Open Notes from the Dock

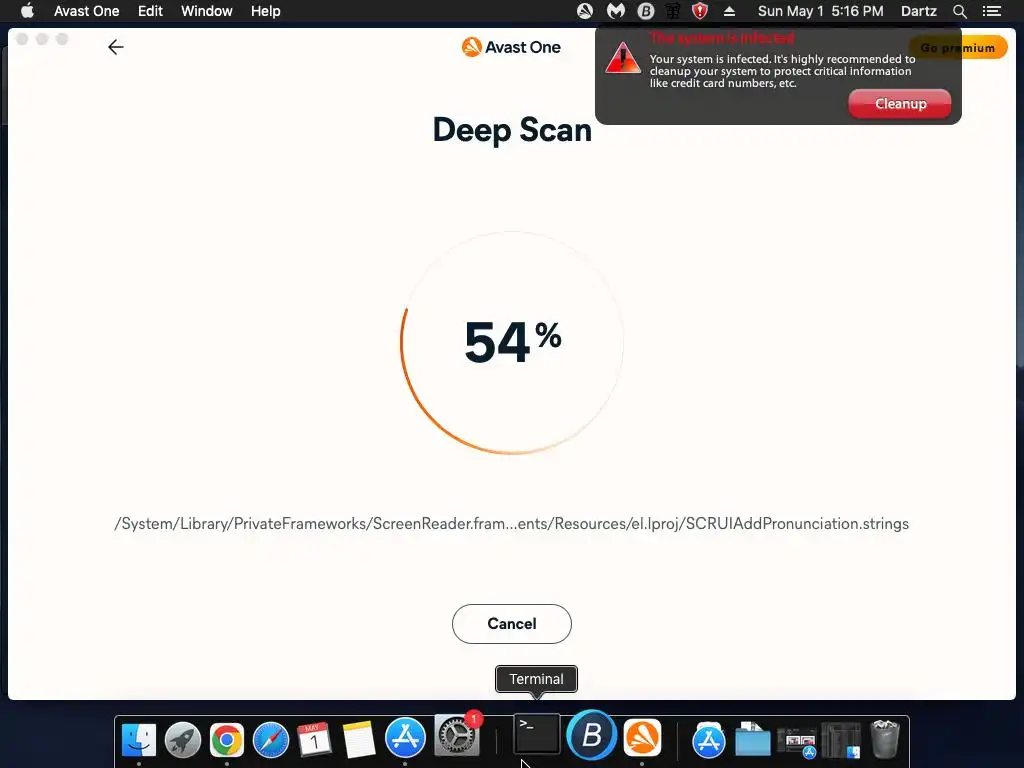pos(359,739)
